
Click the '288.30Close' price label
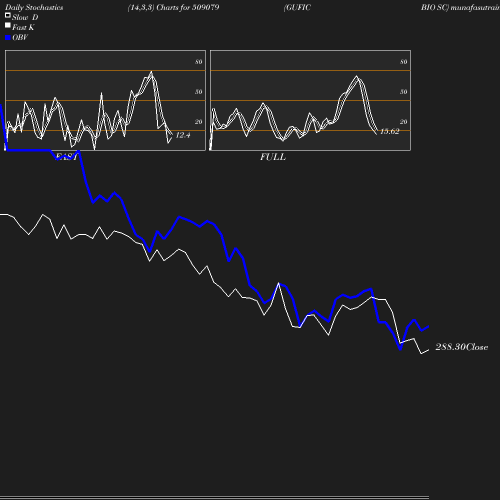tap(462, 347)
